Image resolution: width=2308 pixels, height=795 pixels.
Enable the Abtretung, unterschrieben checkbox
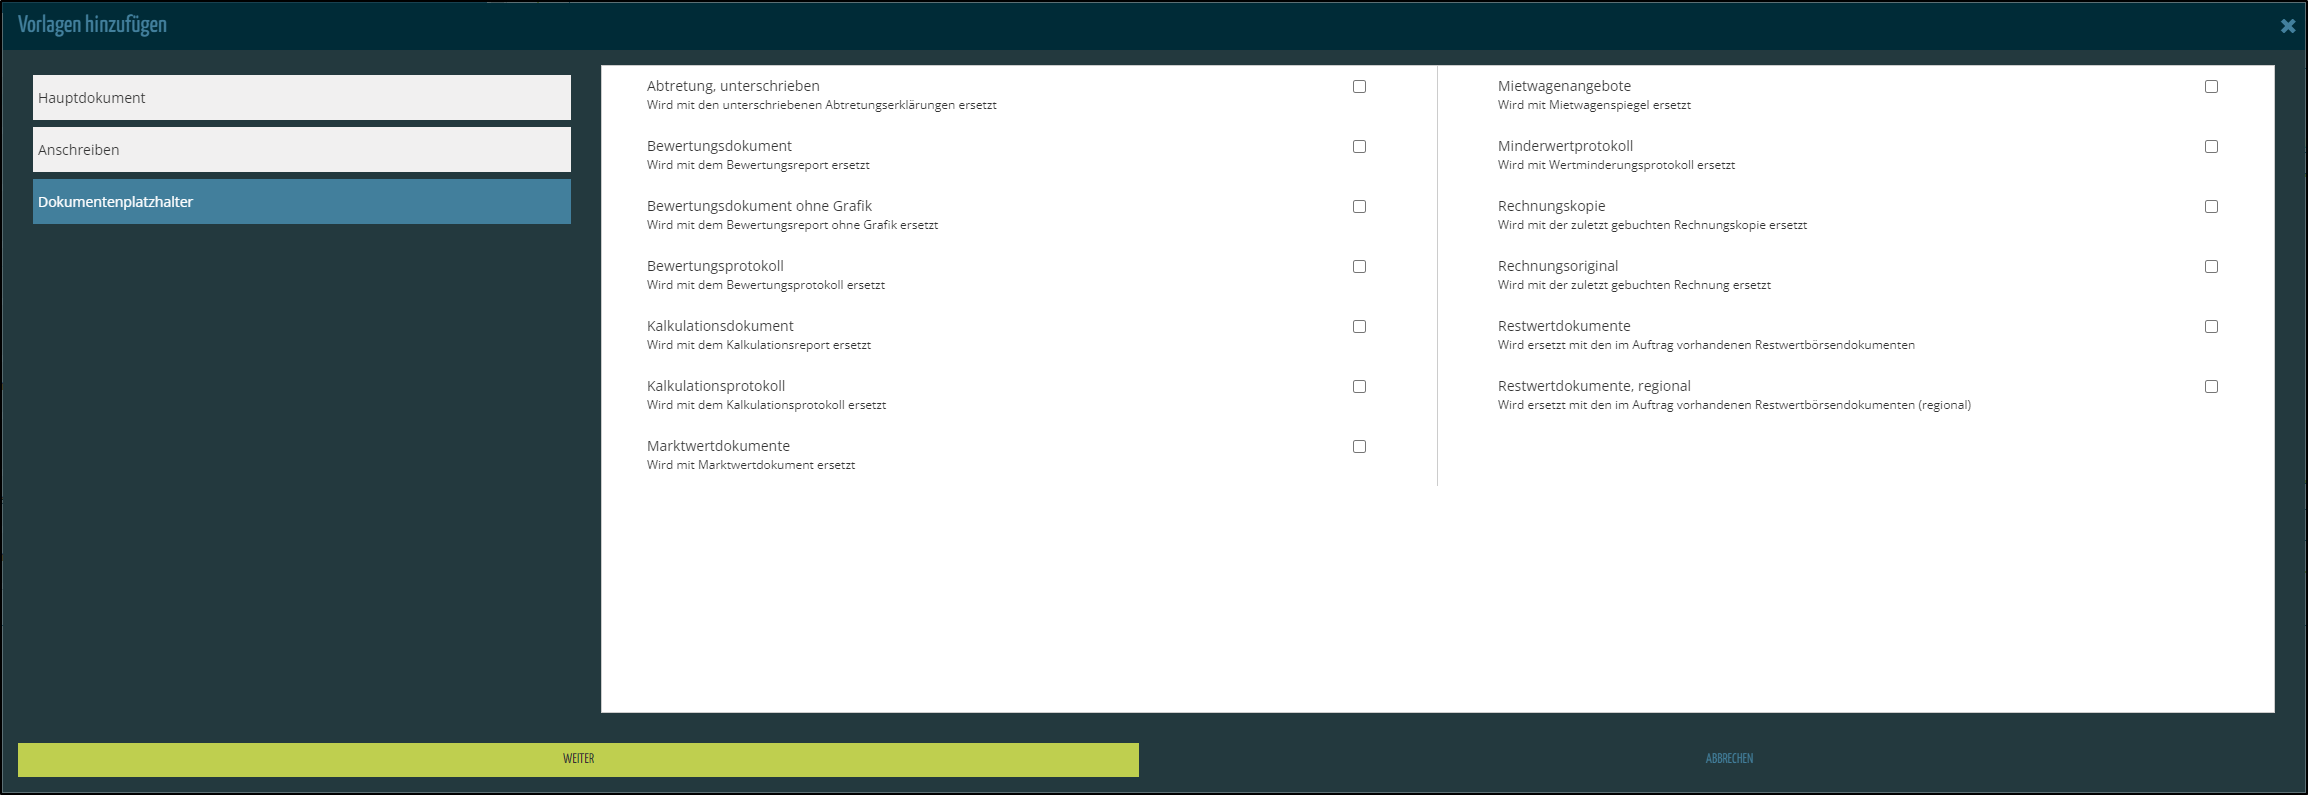point(1359,87)
